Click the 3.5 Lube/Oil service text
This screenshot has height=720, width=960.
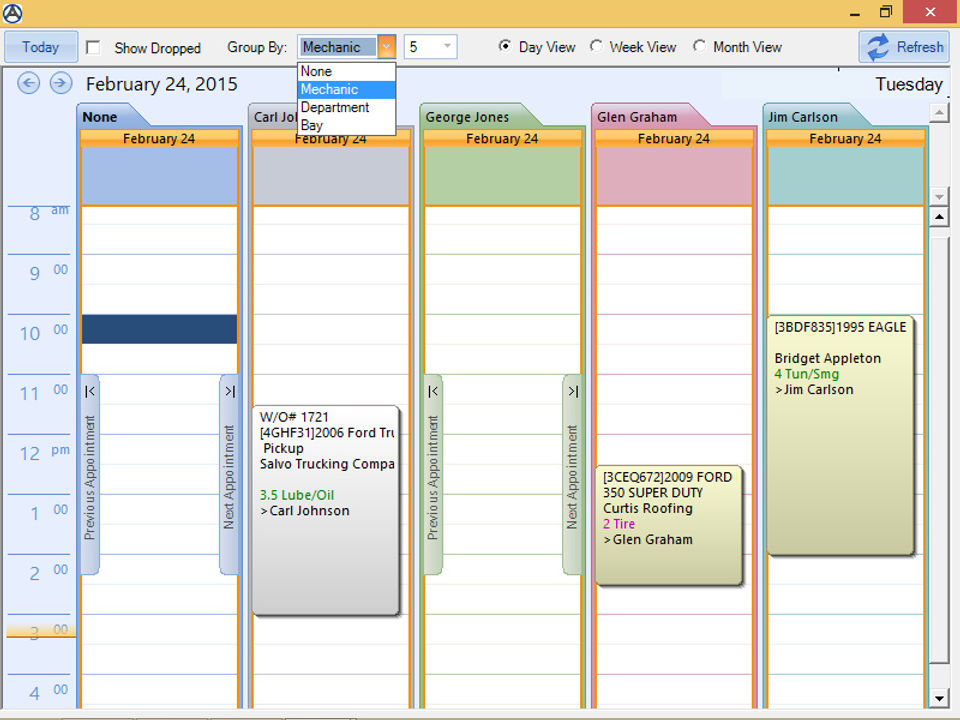point(297,495)
